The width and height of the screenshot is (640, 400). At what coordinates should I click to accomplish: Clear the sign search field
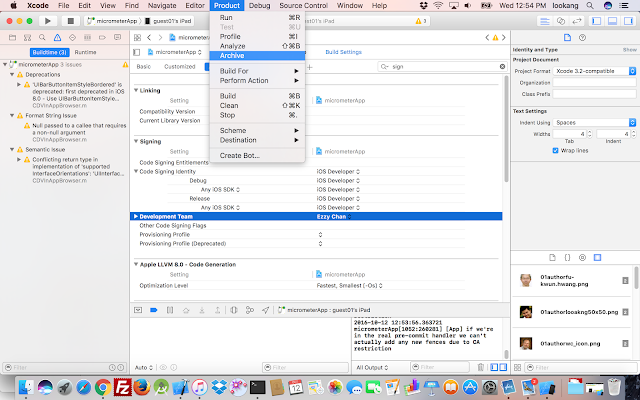(502, 67)
